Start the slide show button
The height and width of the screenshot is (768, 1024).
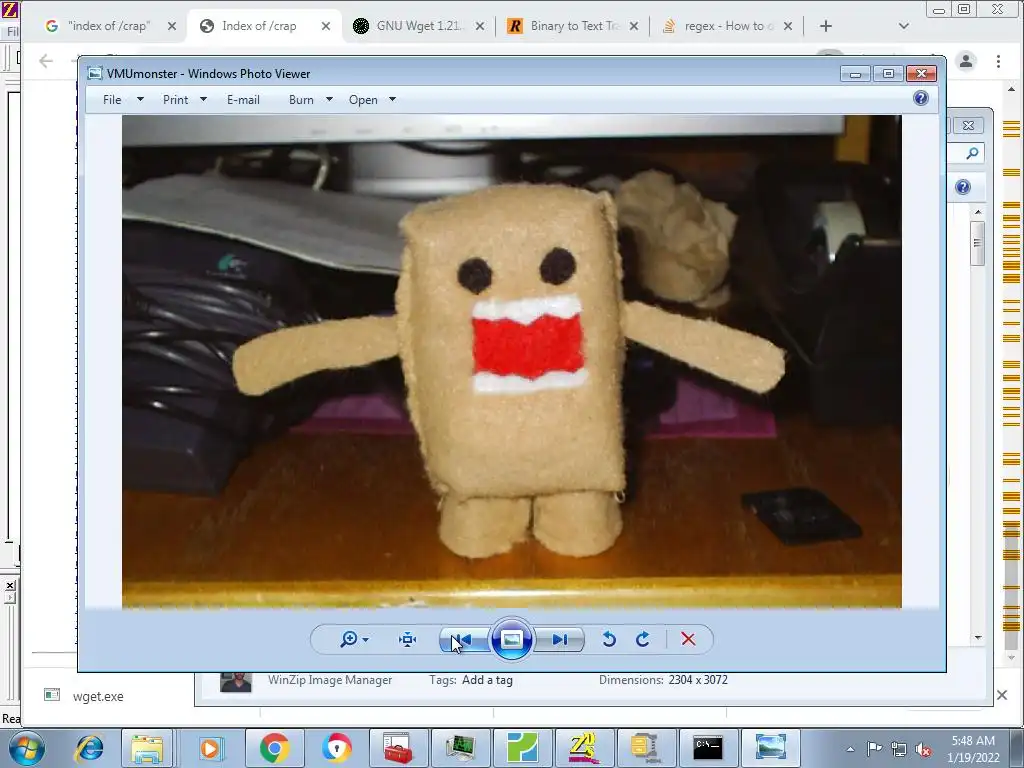pos(511,639)
